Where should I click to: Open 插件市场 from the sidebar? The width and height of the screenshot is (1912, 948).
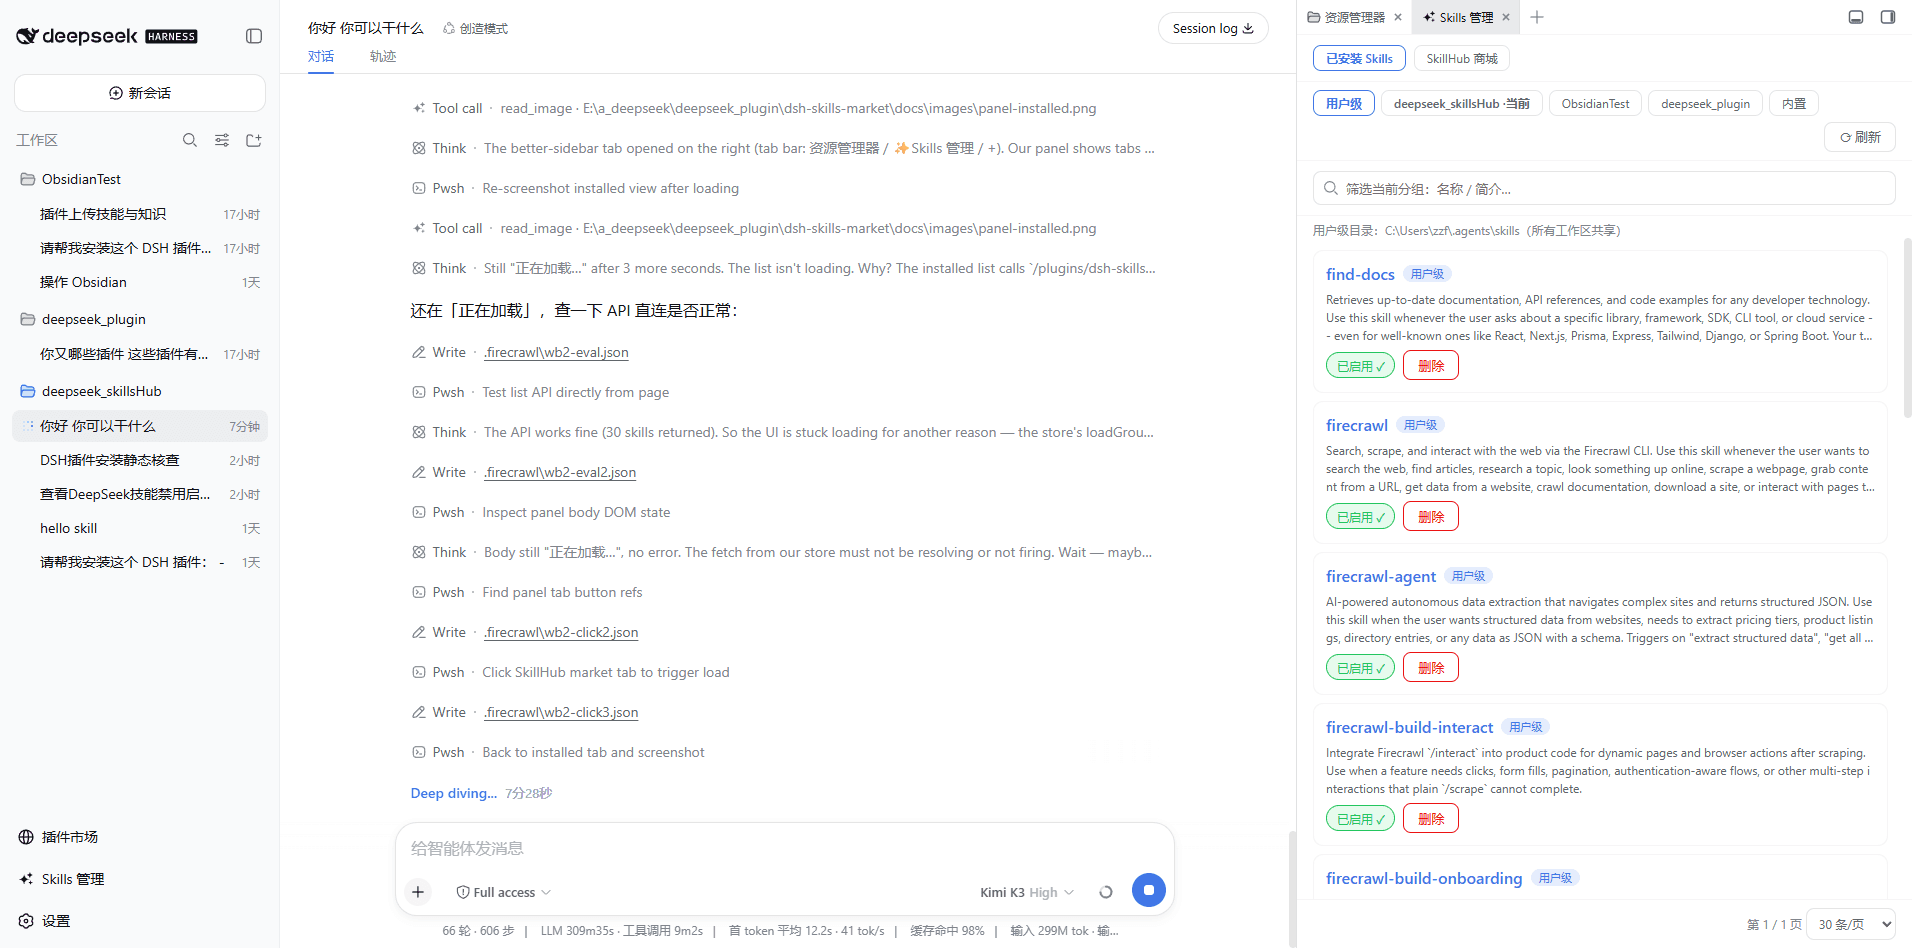58,837
